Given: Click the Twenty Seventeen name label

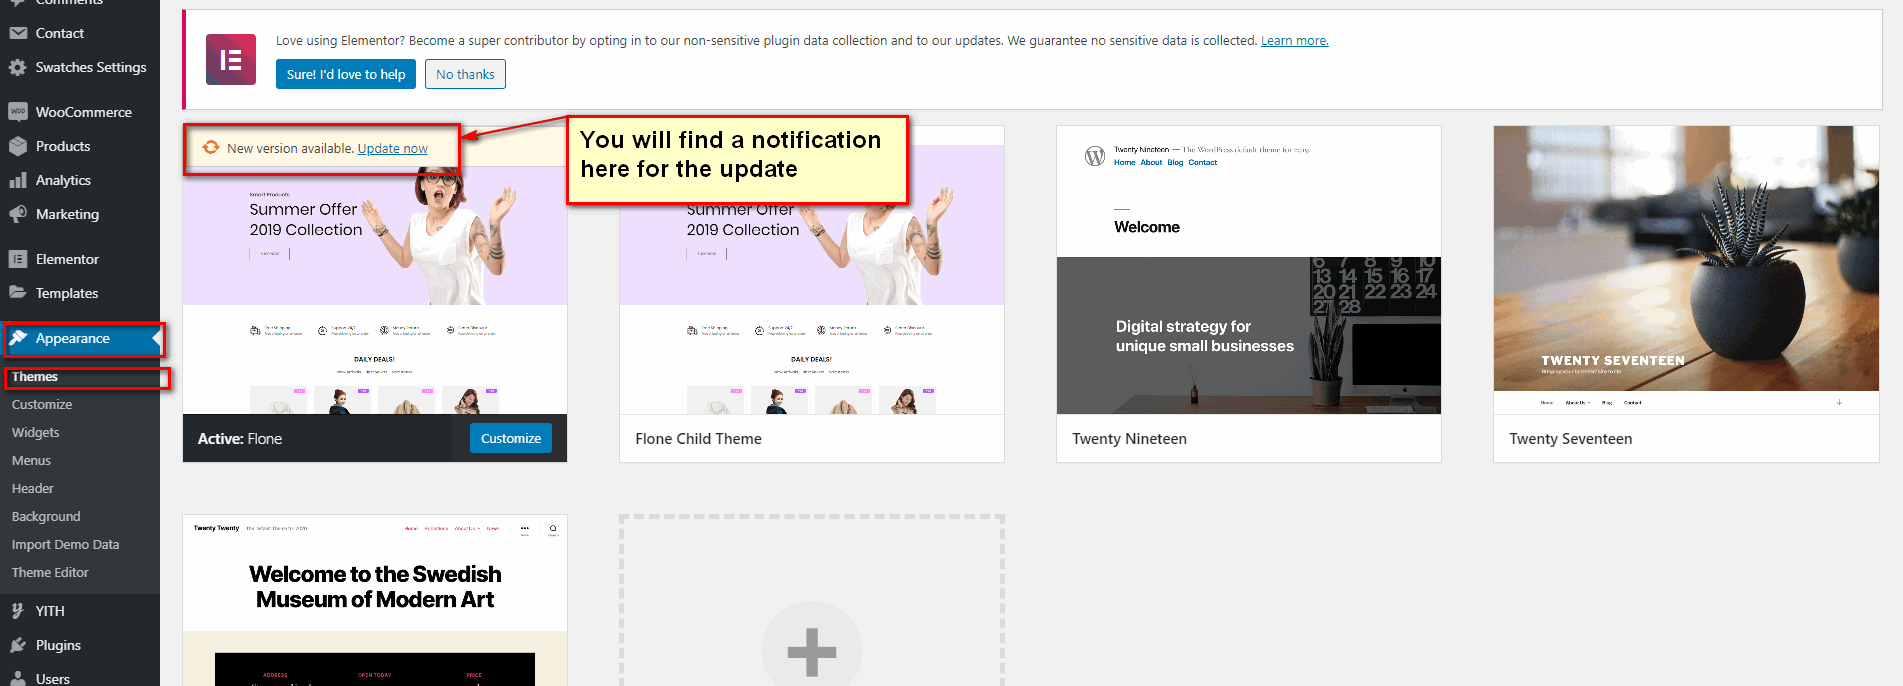Looking at the screenshot, I should [x=1570, y=439].
